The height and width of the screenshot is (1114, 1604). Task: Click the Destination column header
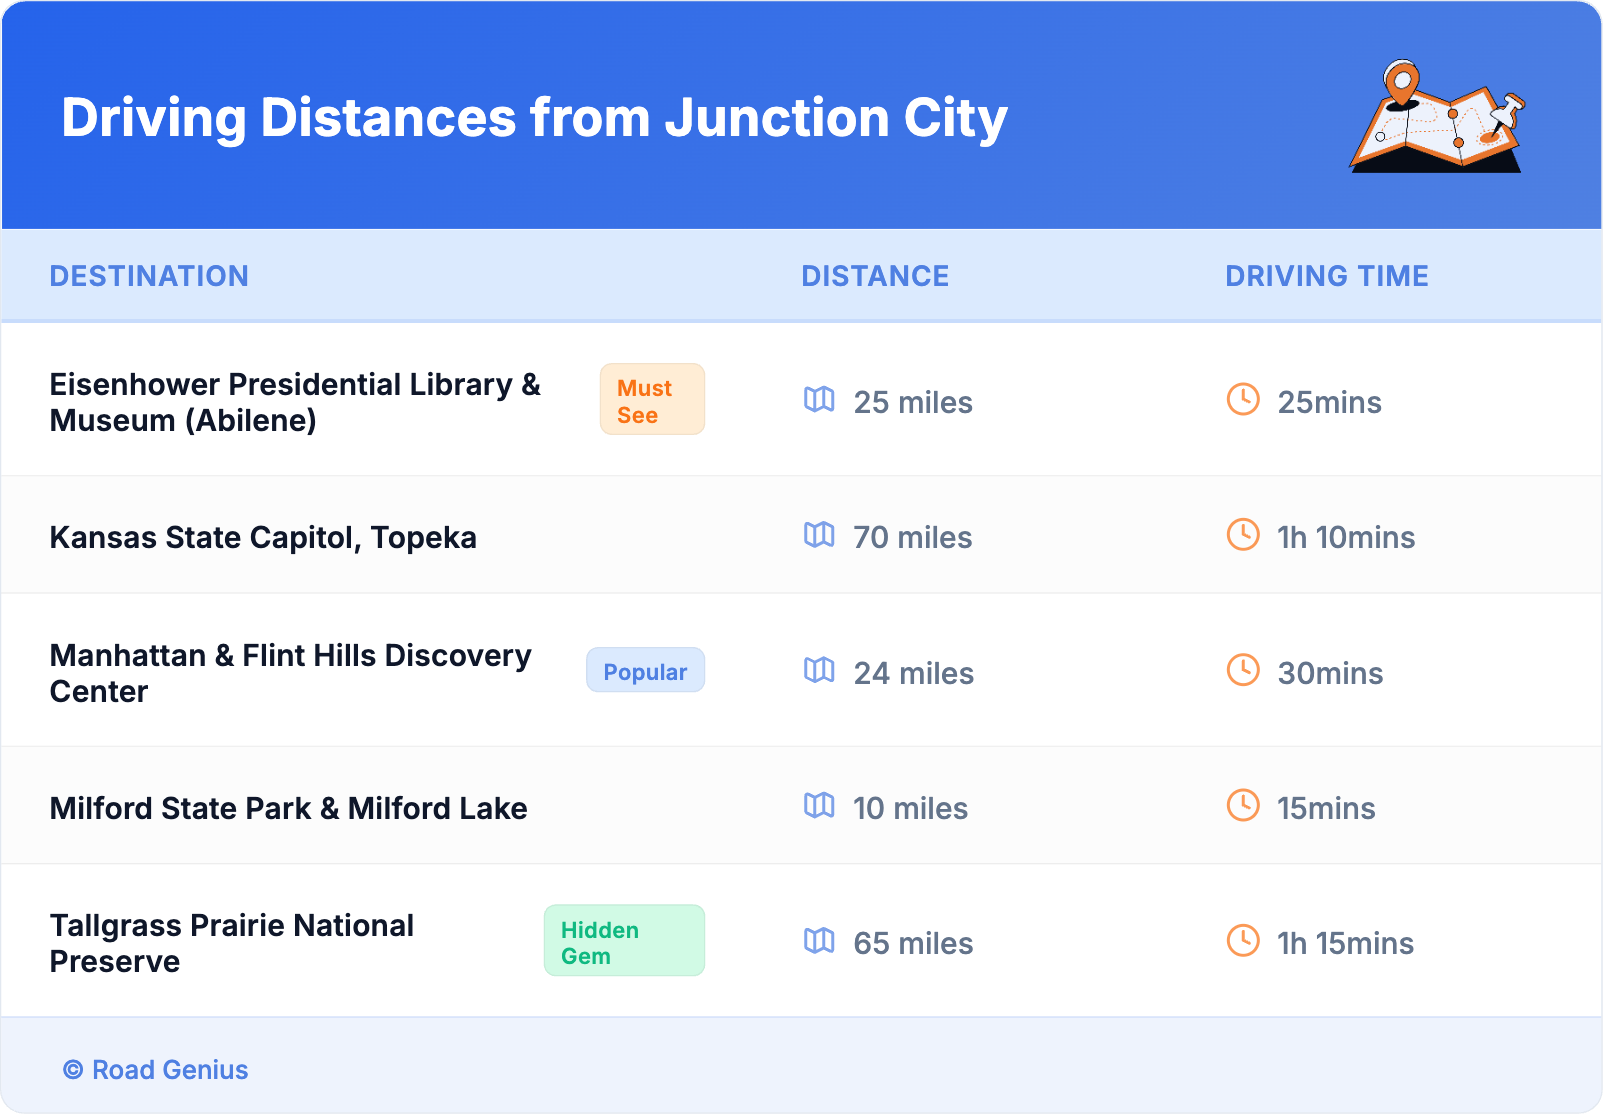(149, 276)
